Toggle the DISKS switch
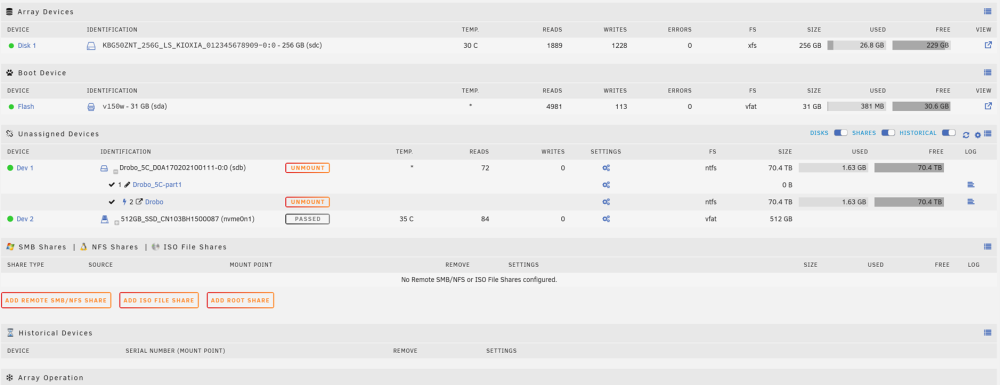The image size is (1000, 385). point(841,133)
